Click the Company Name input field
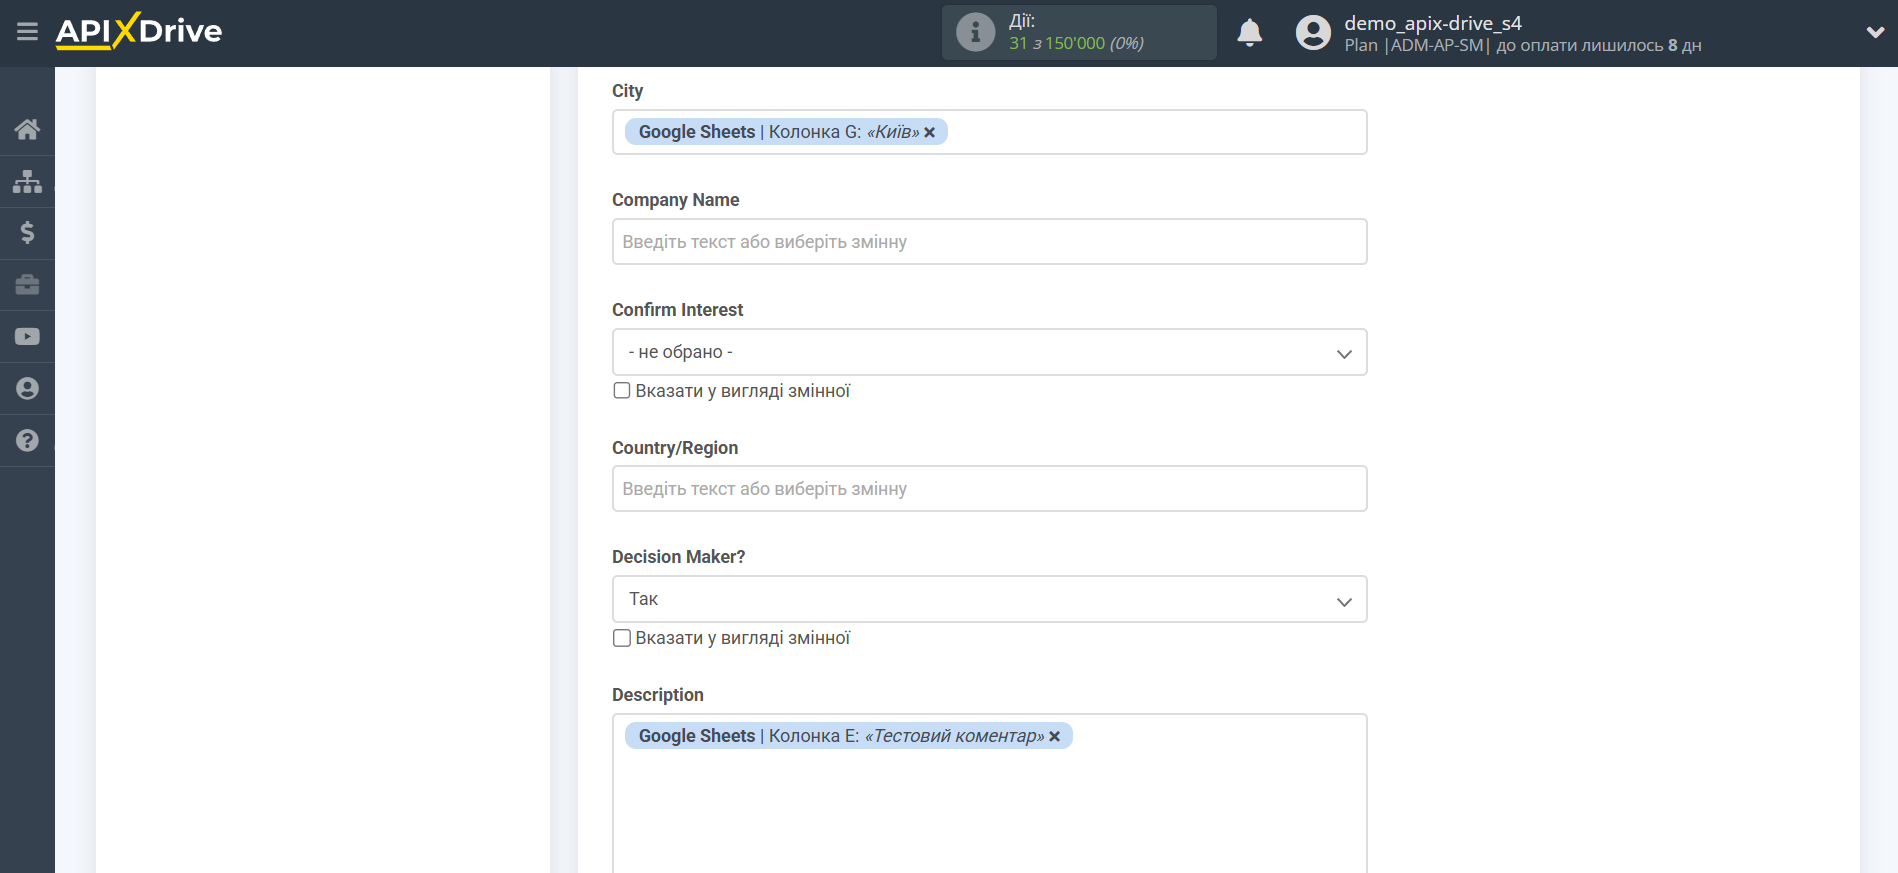 (989, 242)
